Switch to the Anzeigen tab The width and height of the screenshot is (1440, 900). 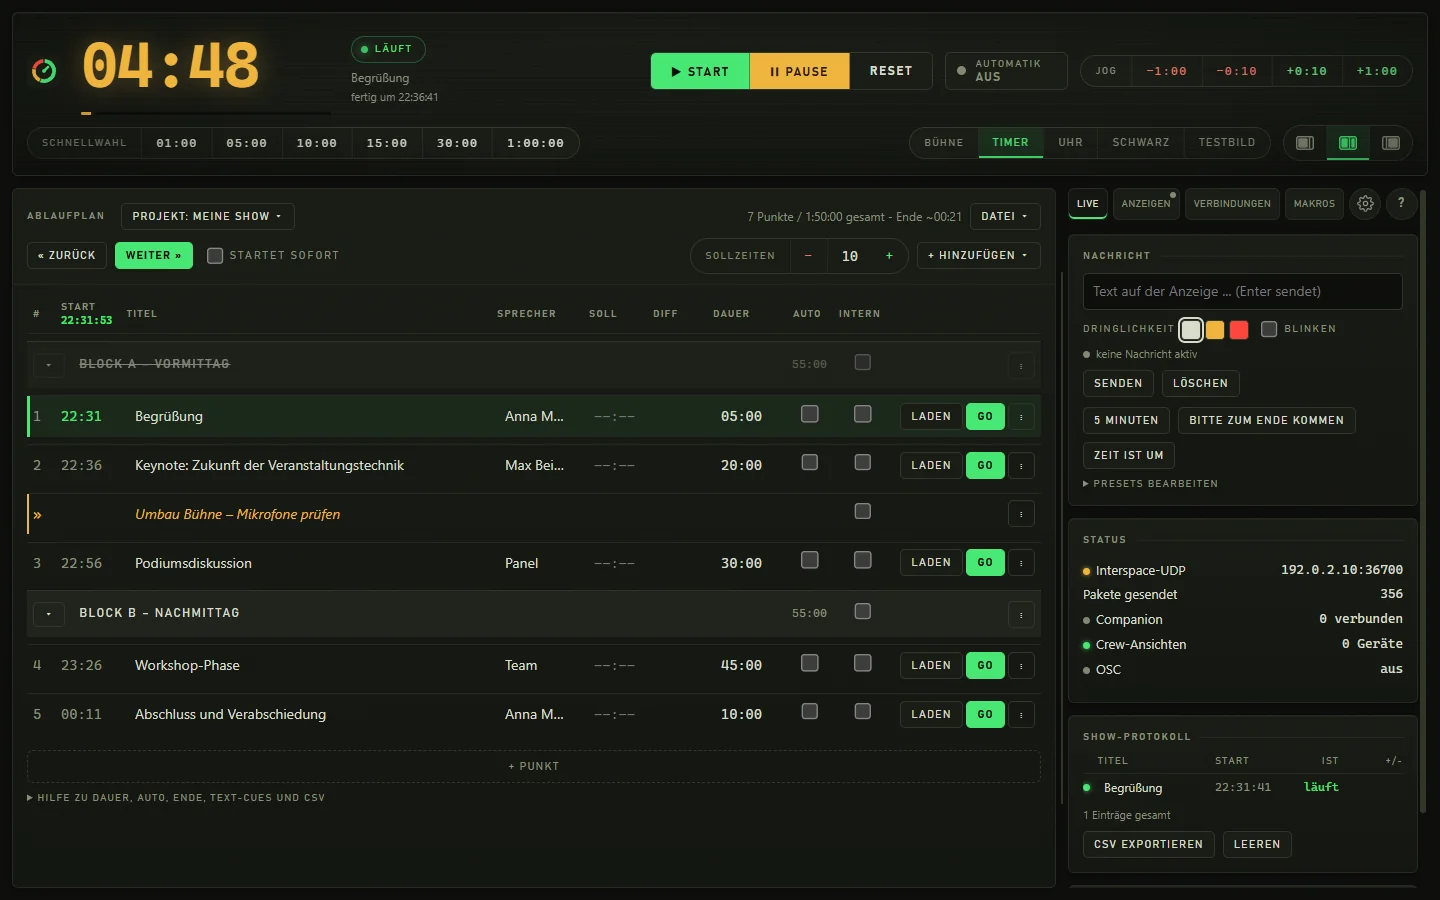click(x=1146, y=204)
